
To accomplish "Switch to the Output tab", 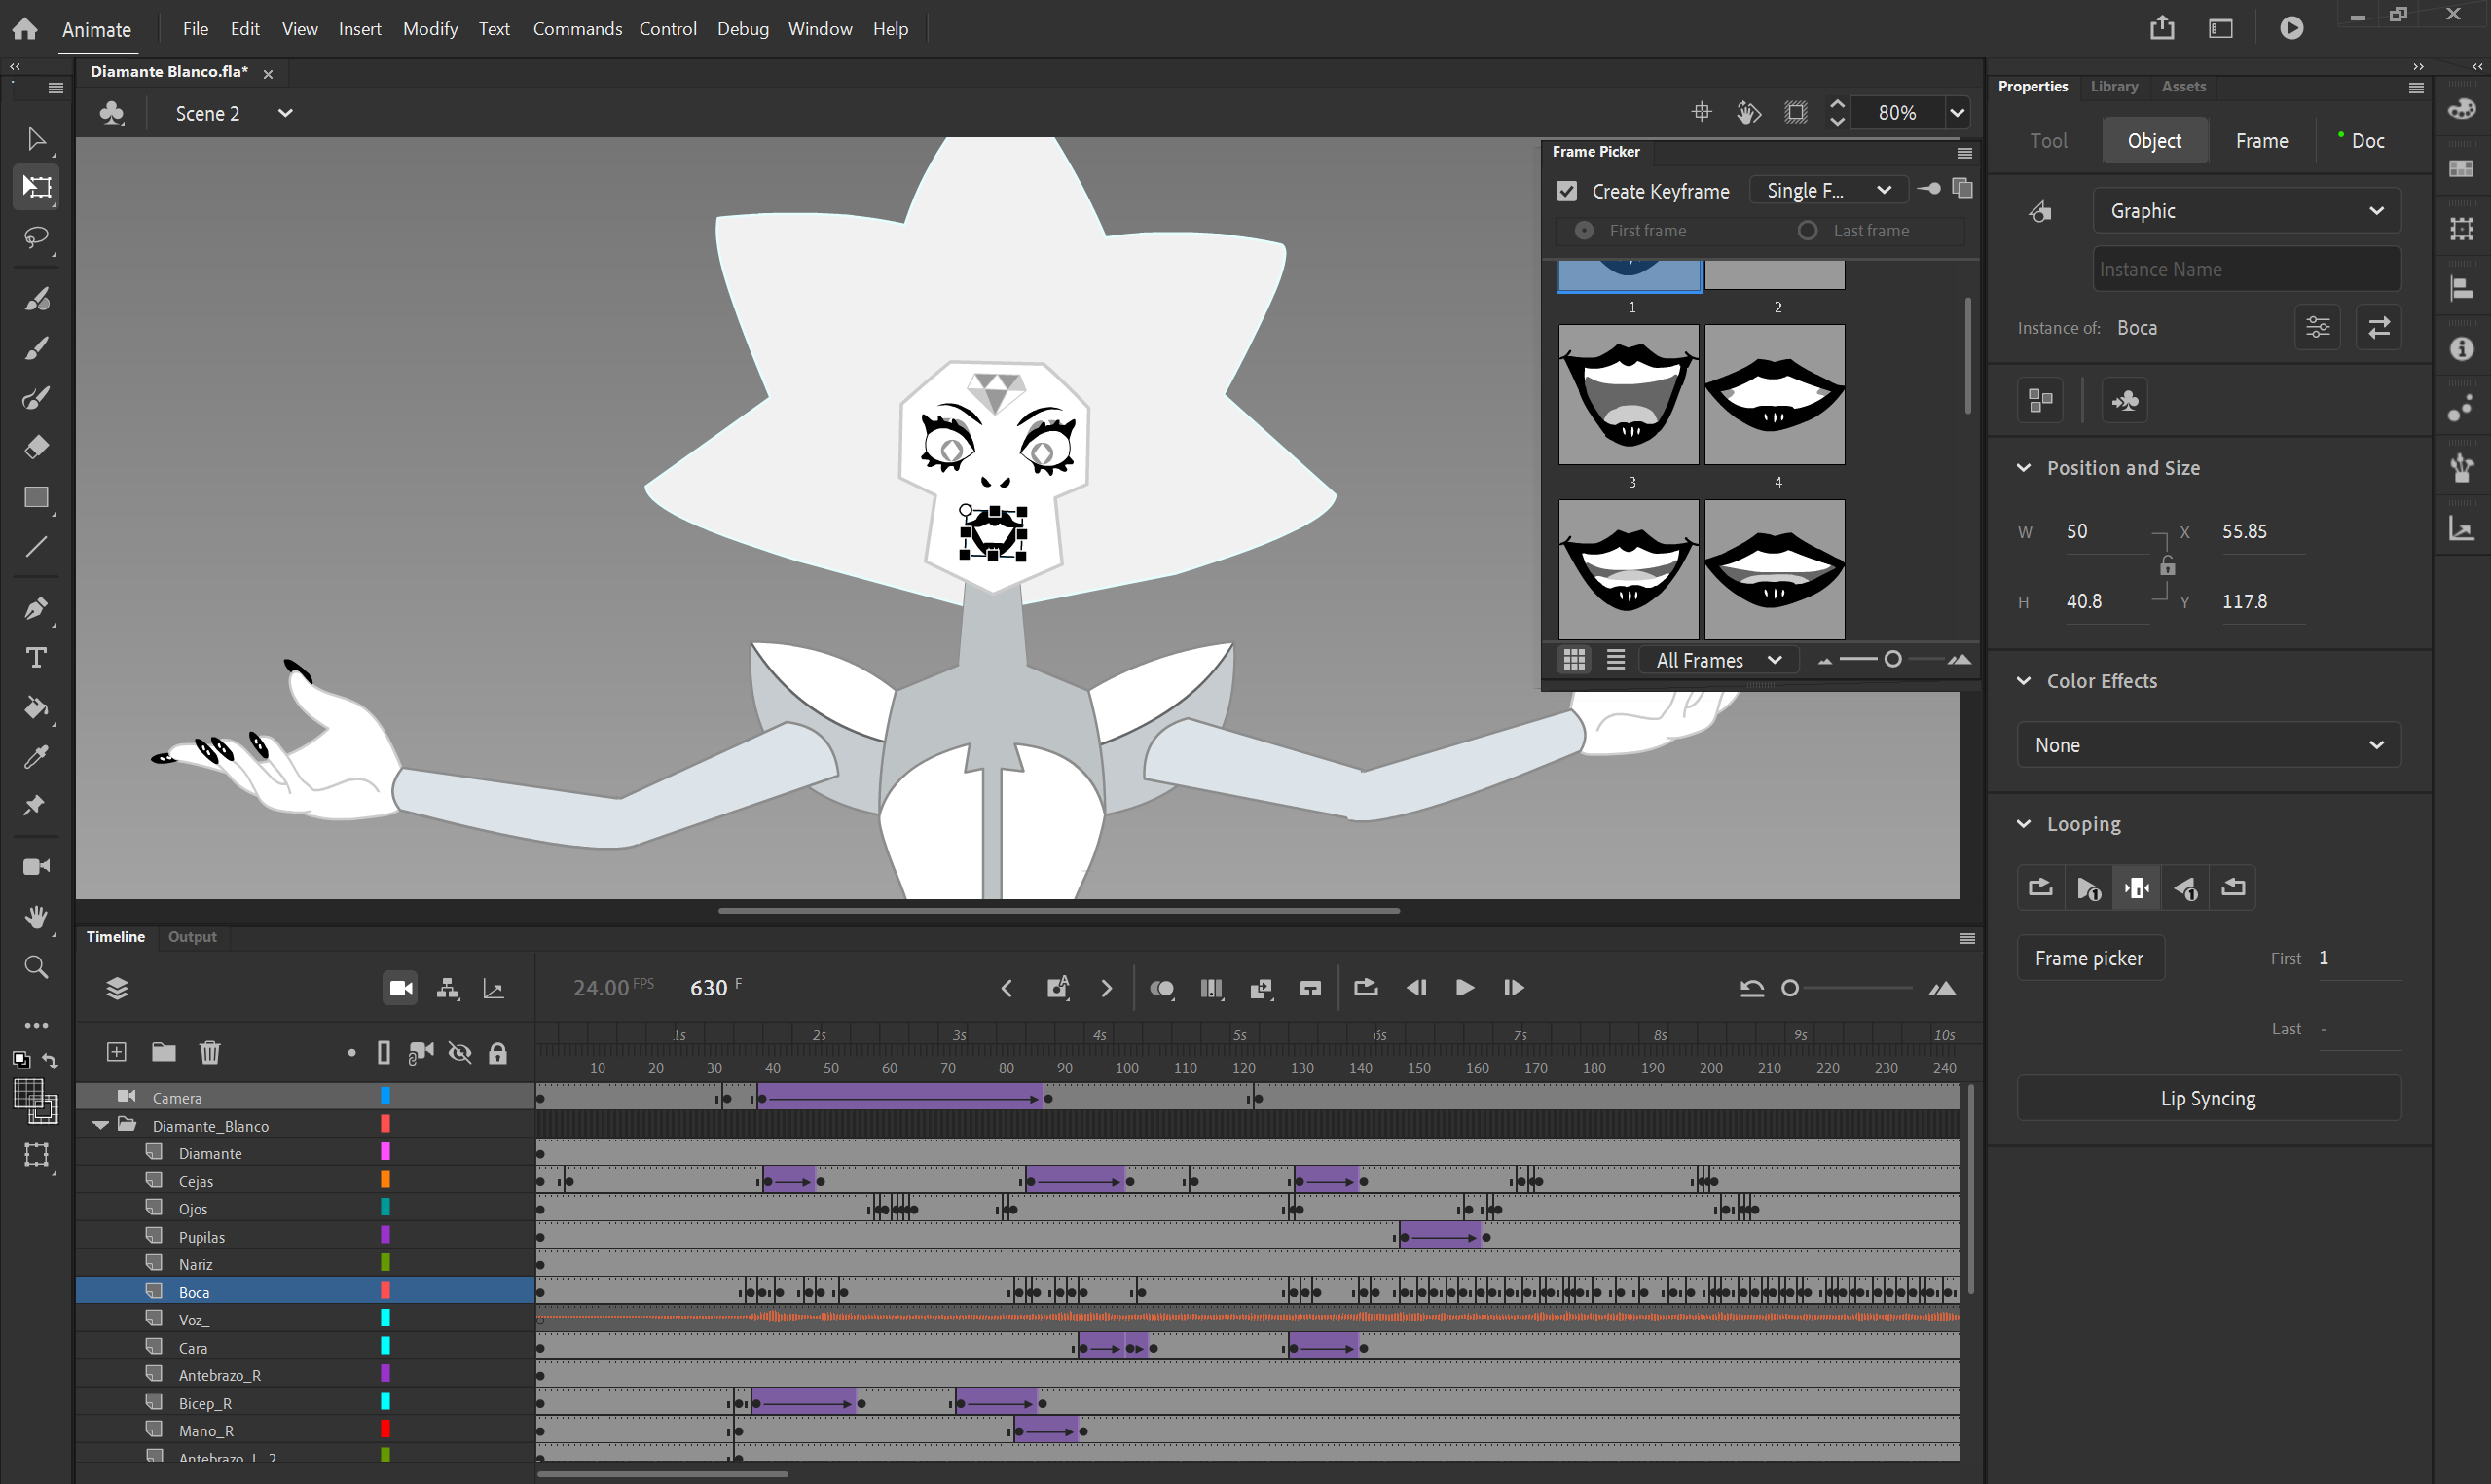I will coord(192,937).
